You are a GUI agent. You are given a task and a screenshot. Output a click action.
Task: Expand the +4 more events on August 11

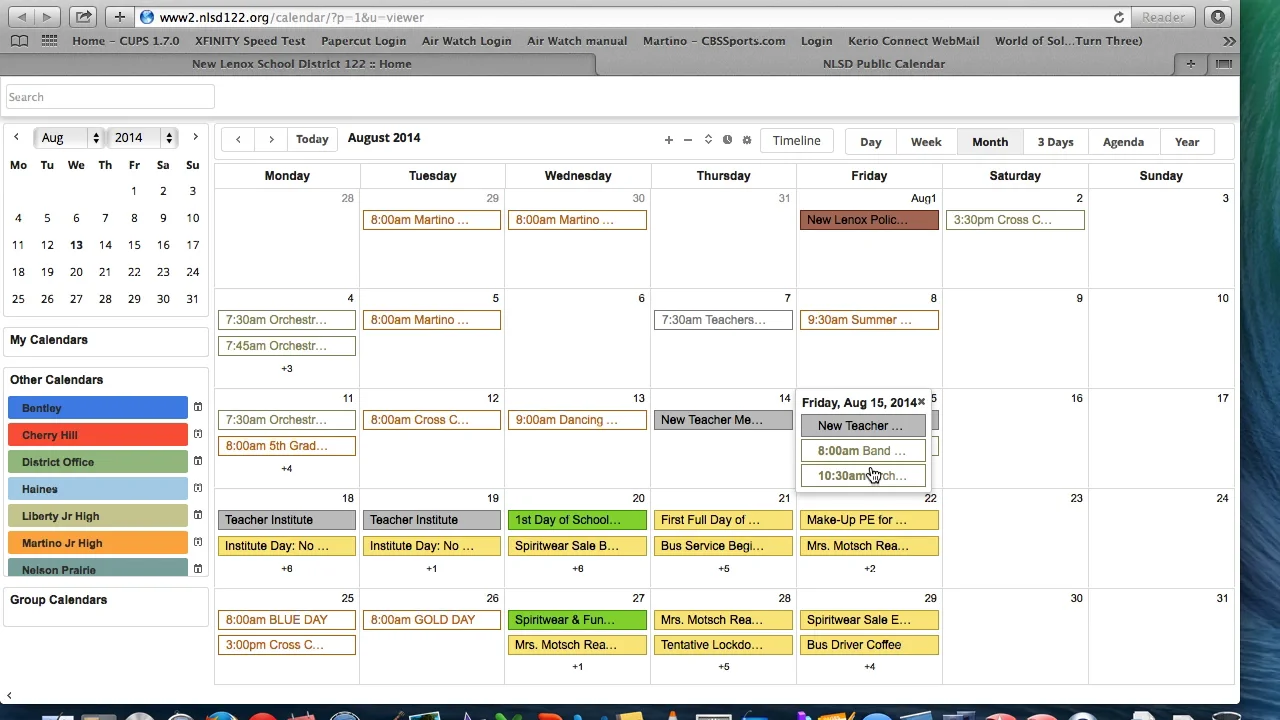click(x=287, y=469)
